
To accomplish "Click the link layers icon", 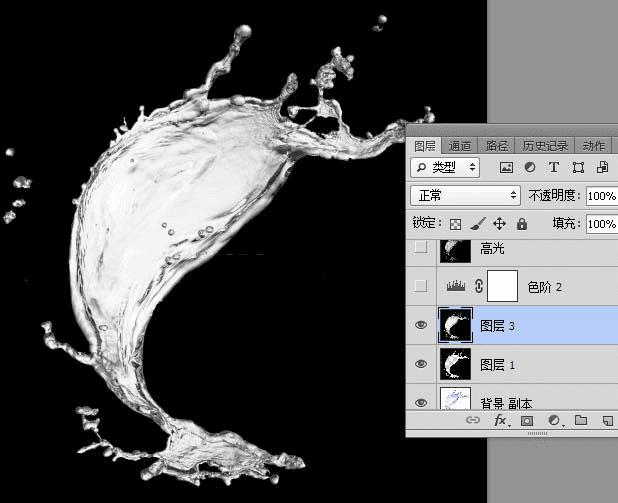I will 473,420.
